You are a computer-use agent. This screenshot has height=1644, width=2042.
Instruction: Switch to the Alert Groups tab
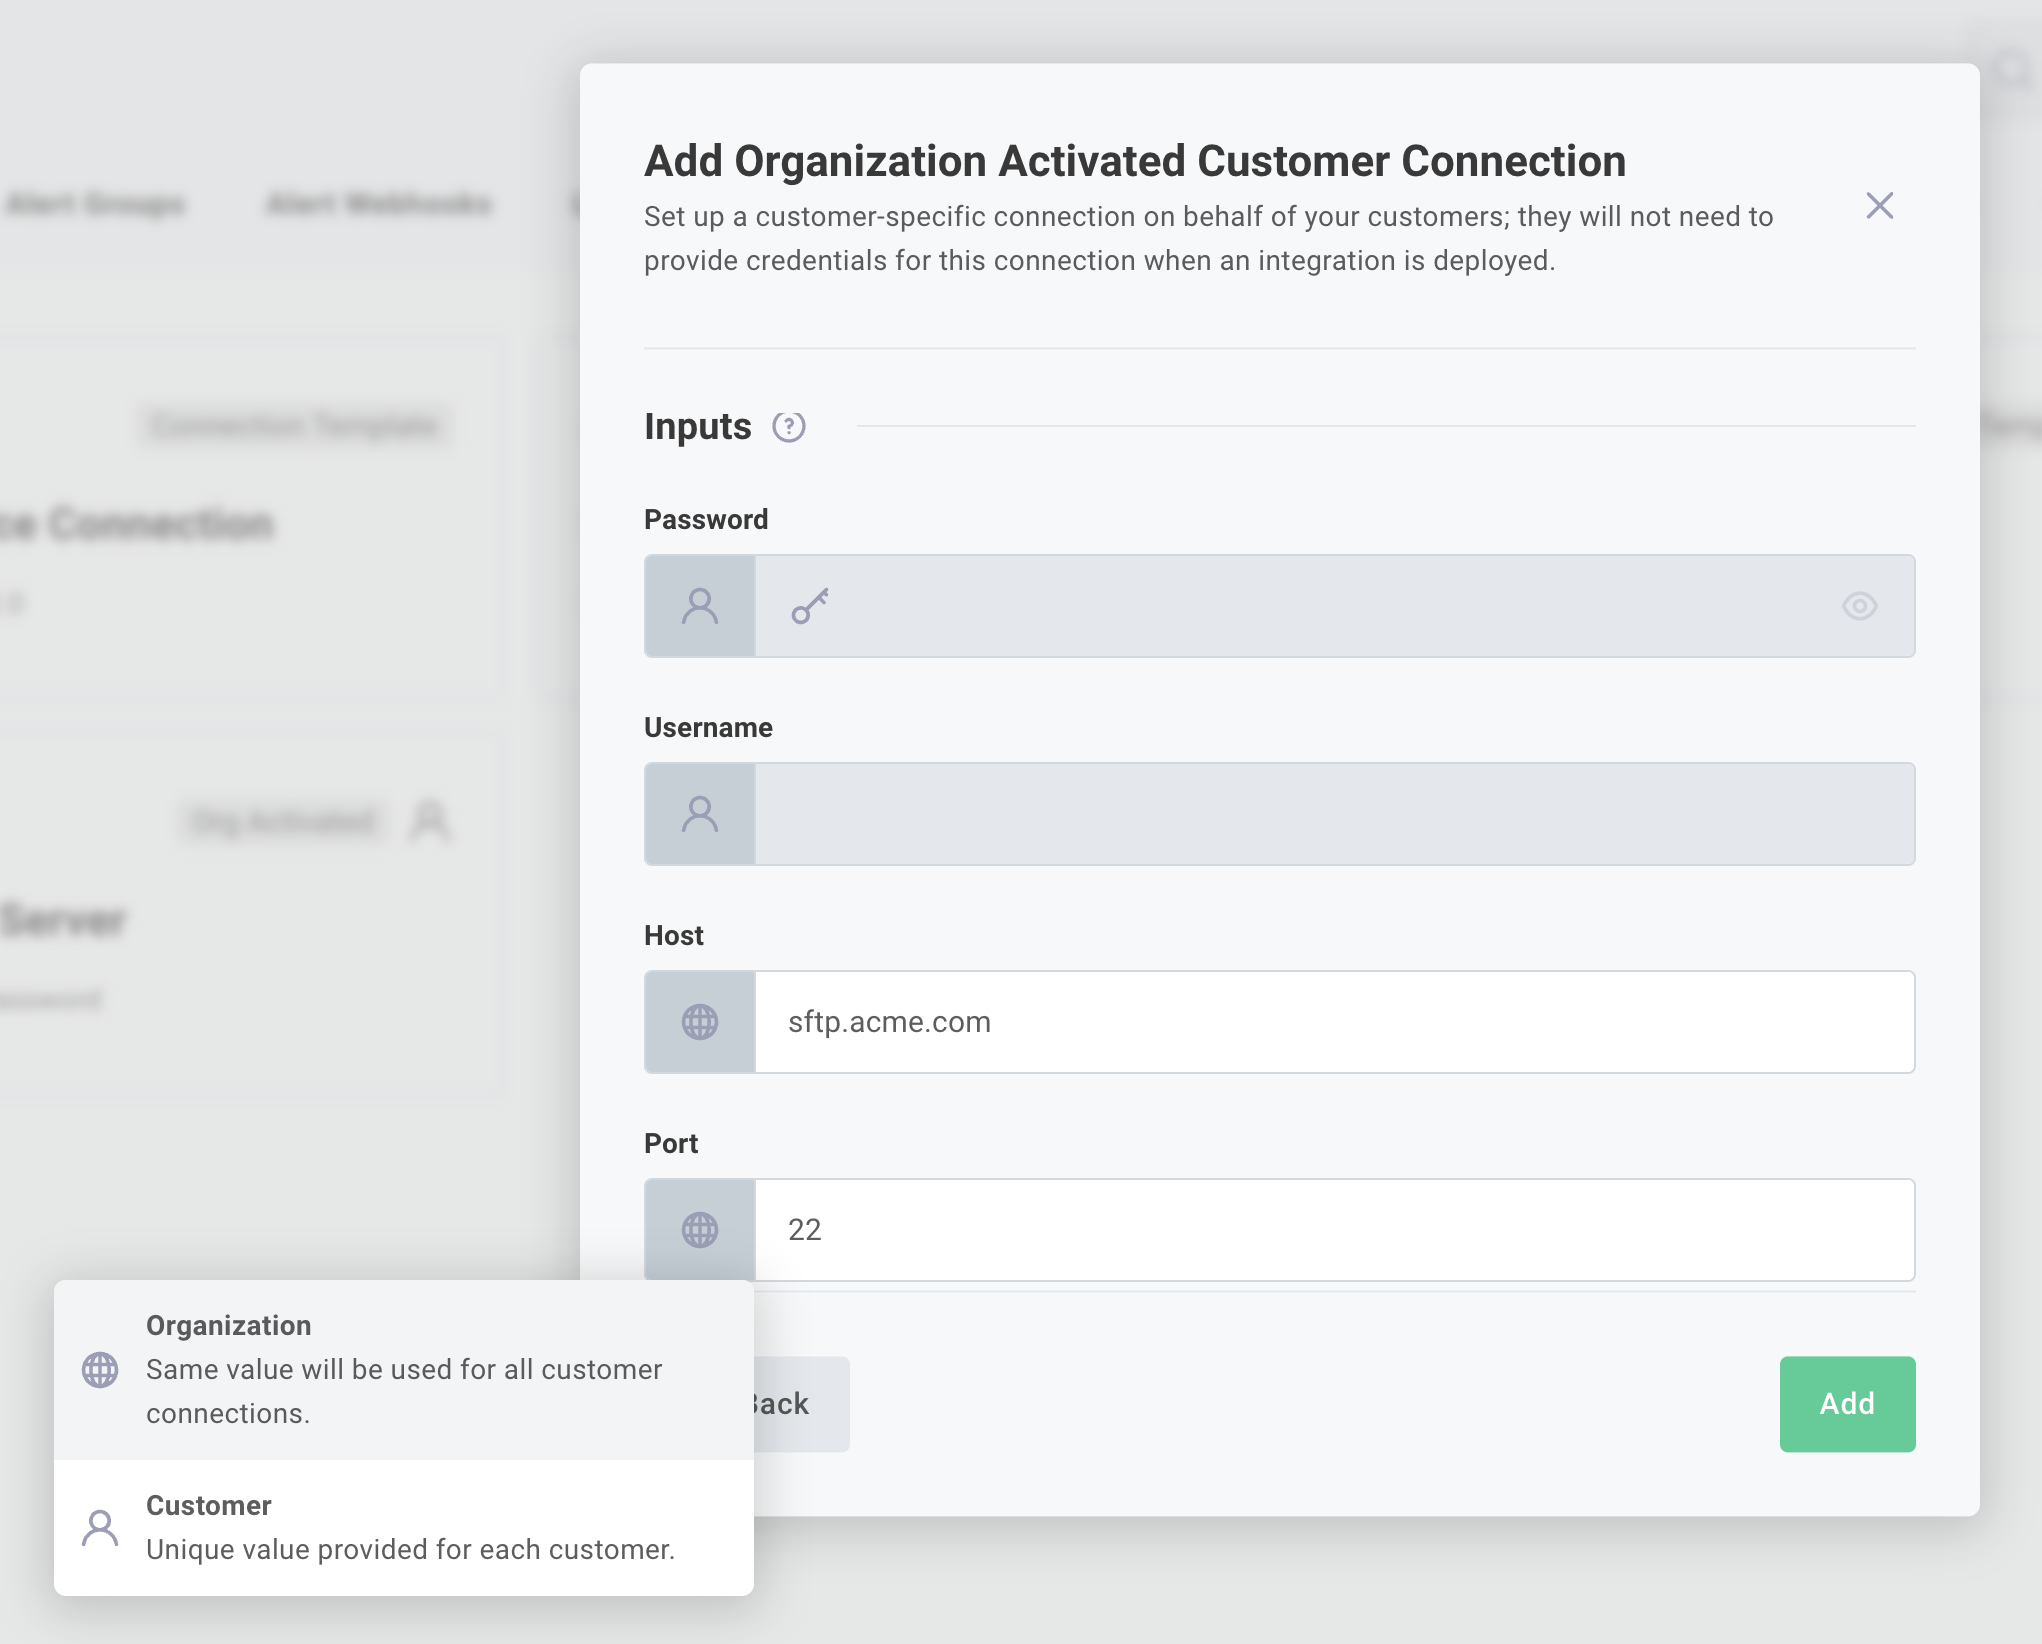point(96,203)
